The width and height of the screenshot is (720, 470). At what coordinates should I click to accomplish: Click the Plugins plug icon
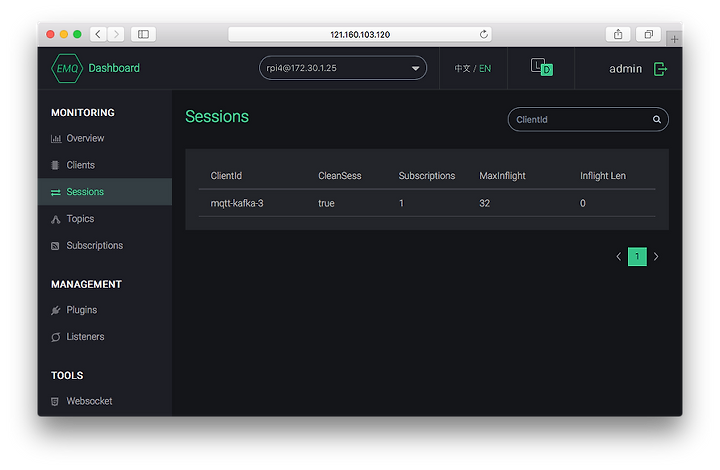[56, 310]
